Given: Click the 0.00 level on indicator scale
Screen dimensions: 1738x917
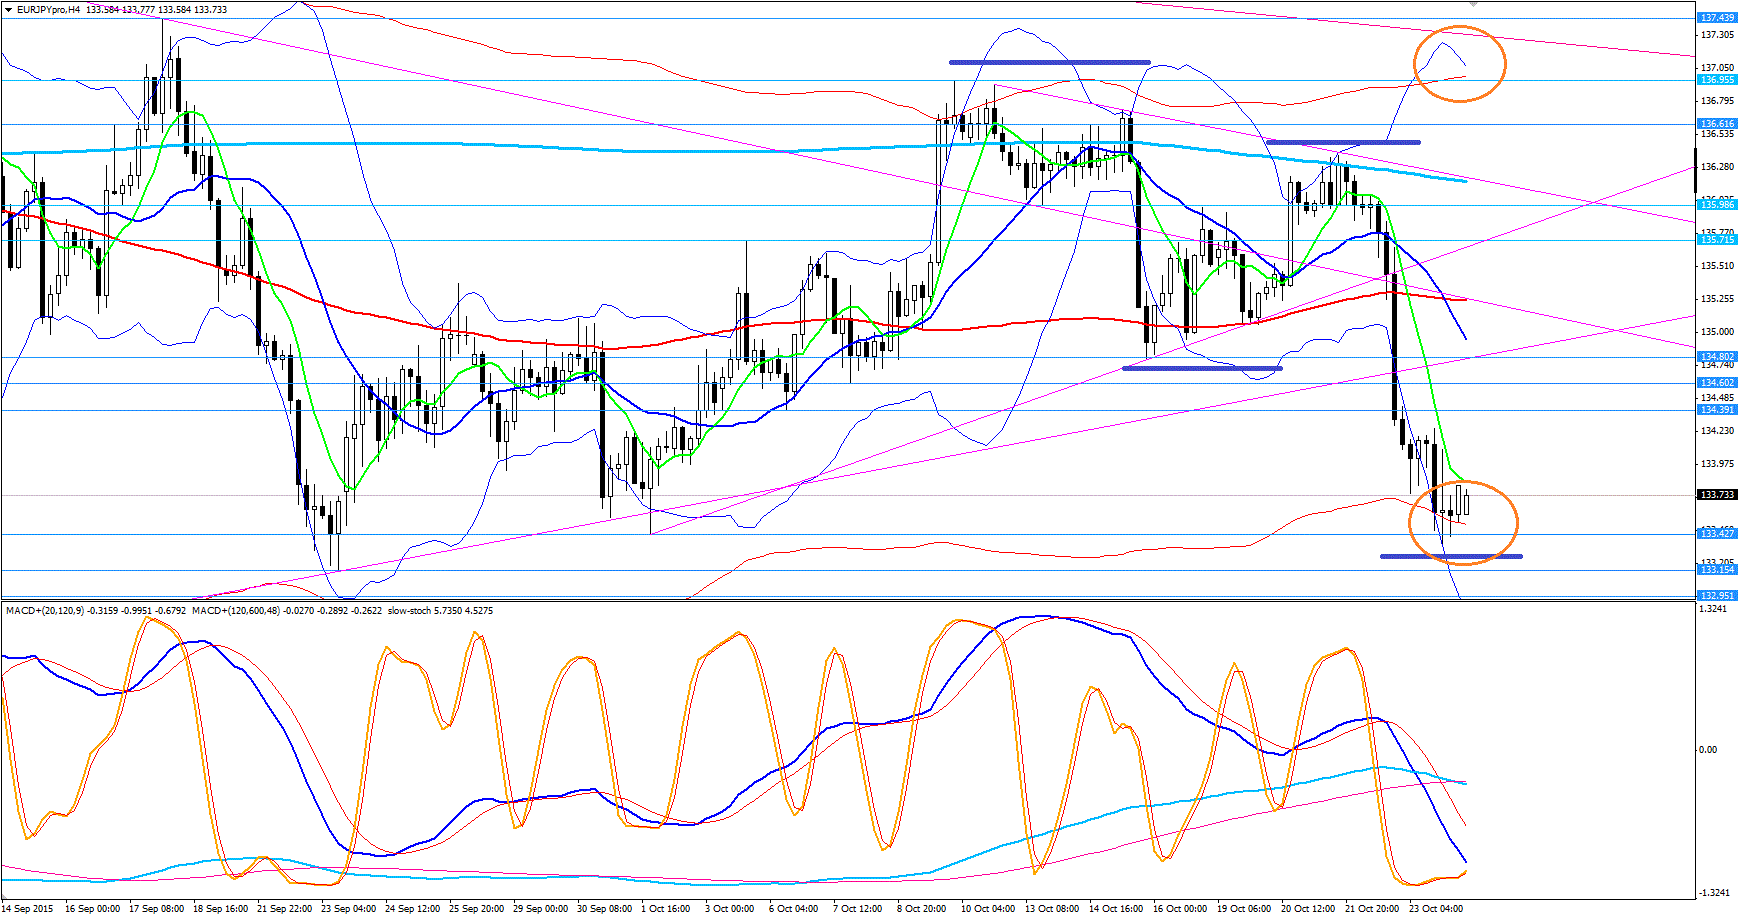Looking at the screenshot, I should coord(1708,750).
